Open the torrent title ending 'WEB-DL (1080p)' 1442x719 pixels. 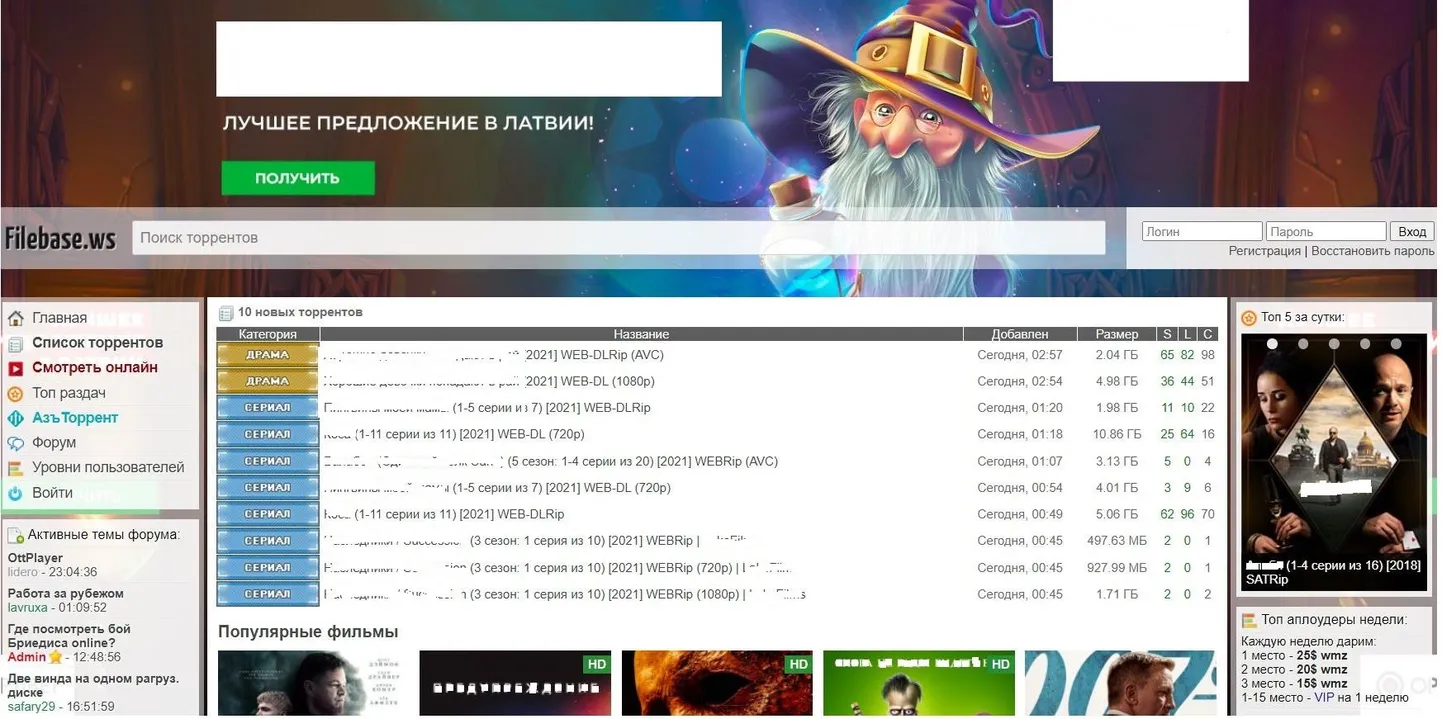tap(489, 381)
